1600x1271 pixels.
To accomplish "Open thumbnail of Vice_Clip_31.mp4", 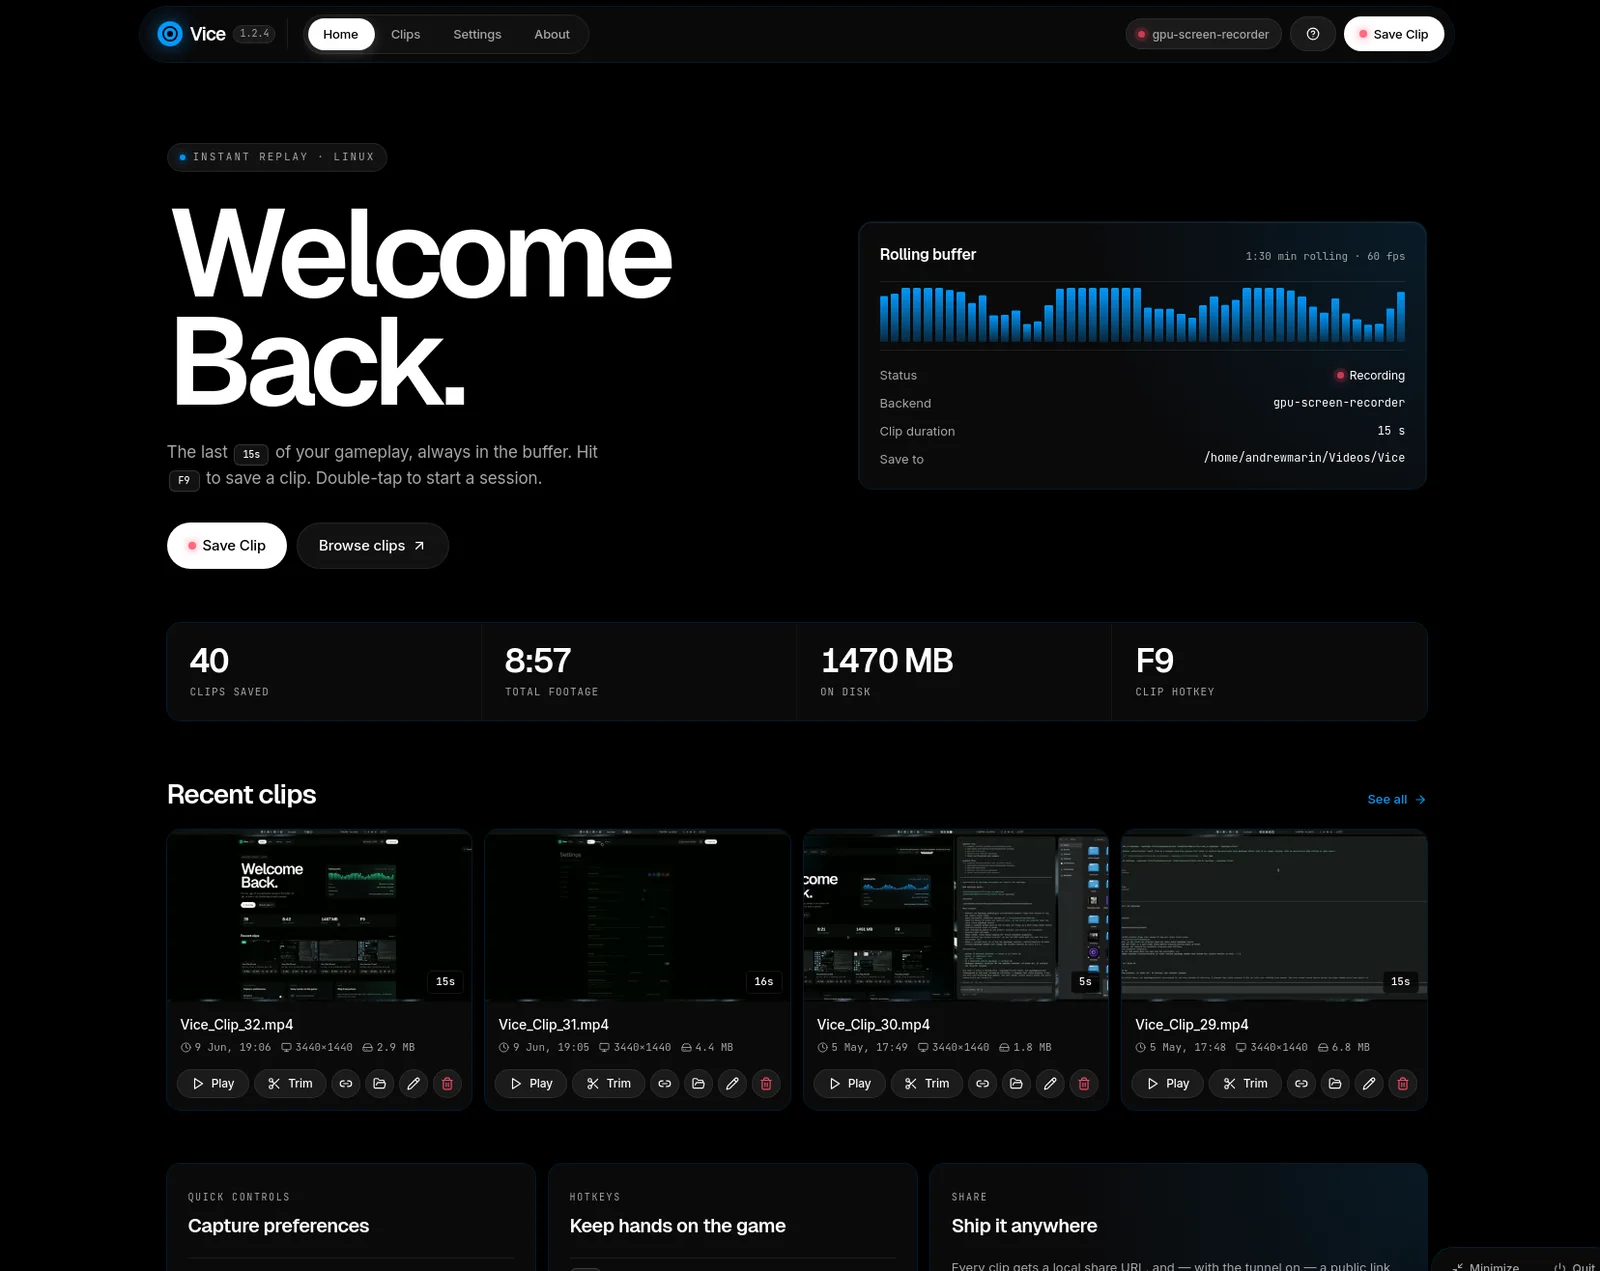I will pos(637,915).
